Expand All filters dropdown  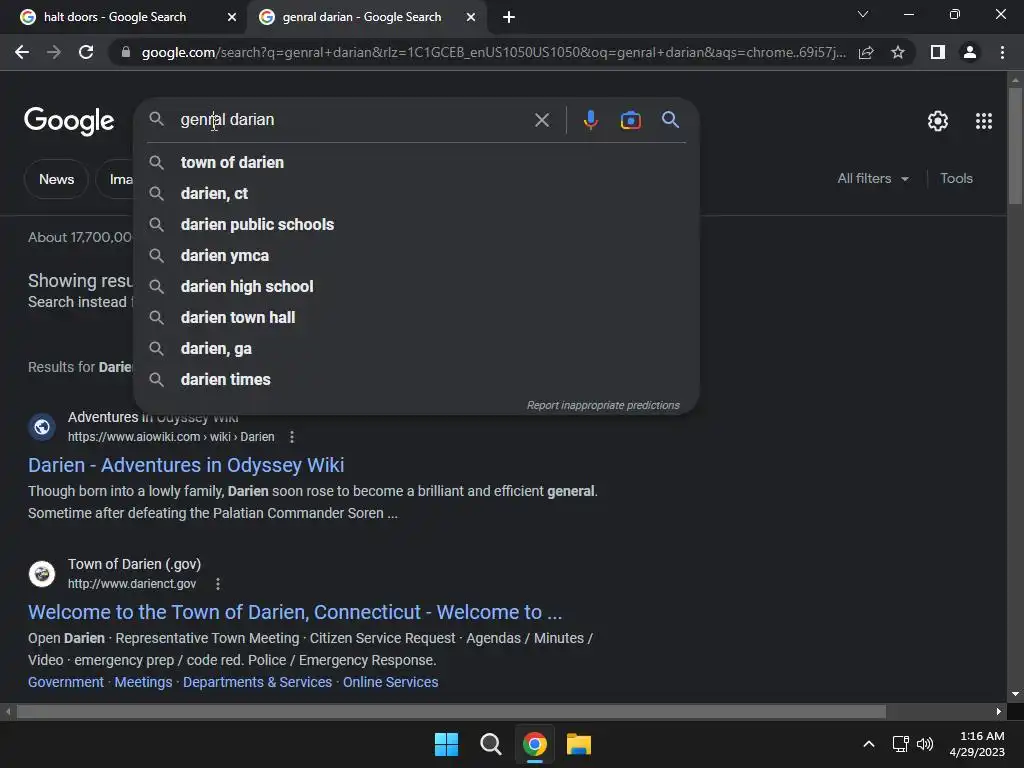[873, 178]
